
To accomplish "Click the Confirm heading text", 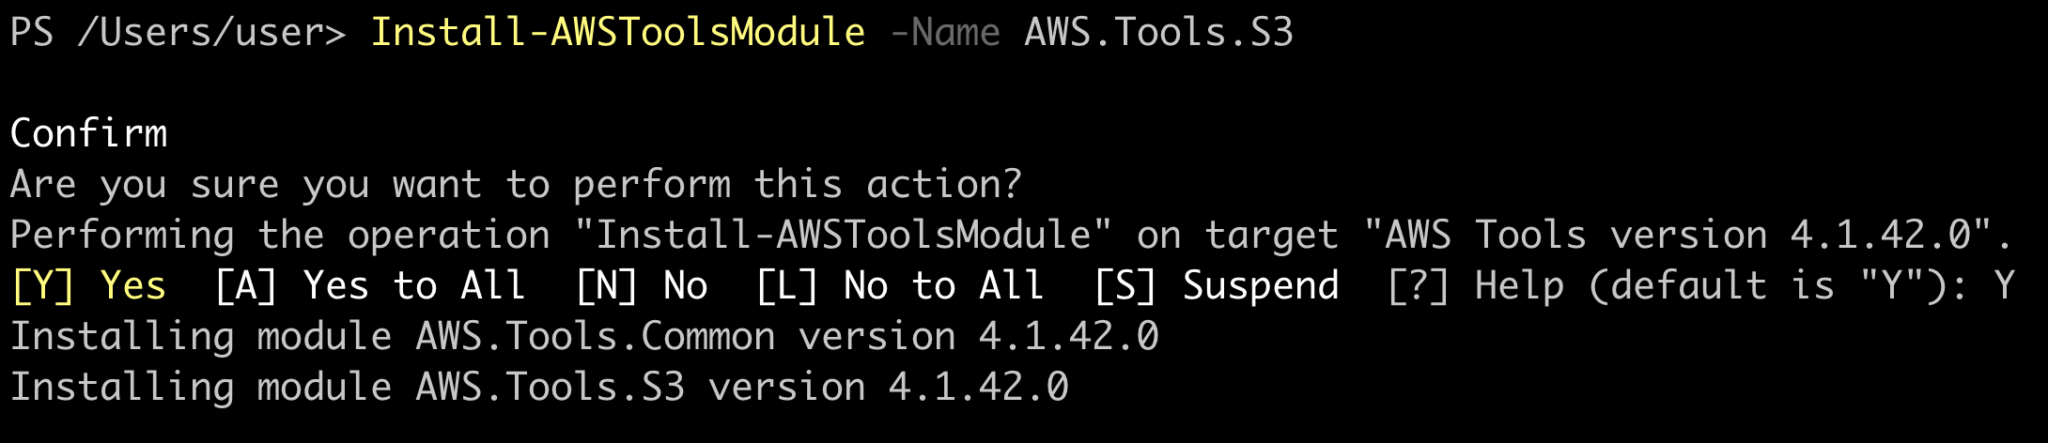I will point(89,134).
